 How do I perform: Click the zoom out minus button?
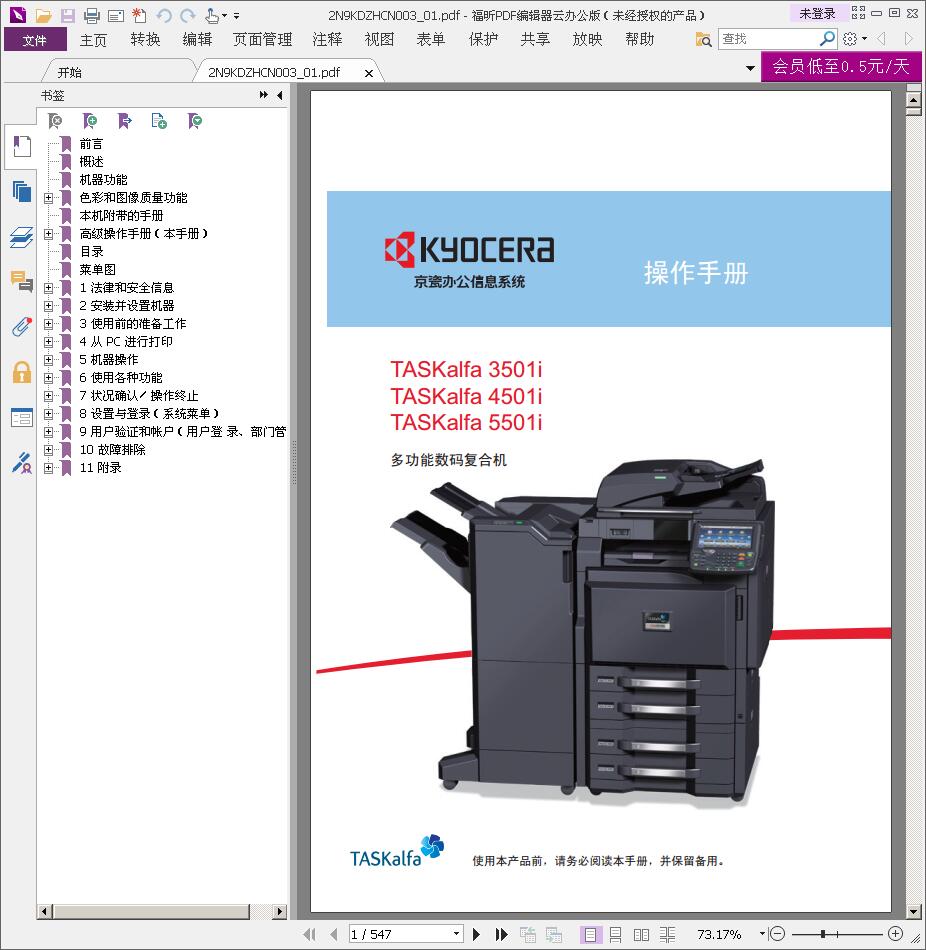click(778, 934)
